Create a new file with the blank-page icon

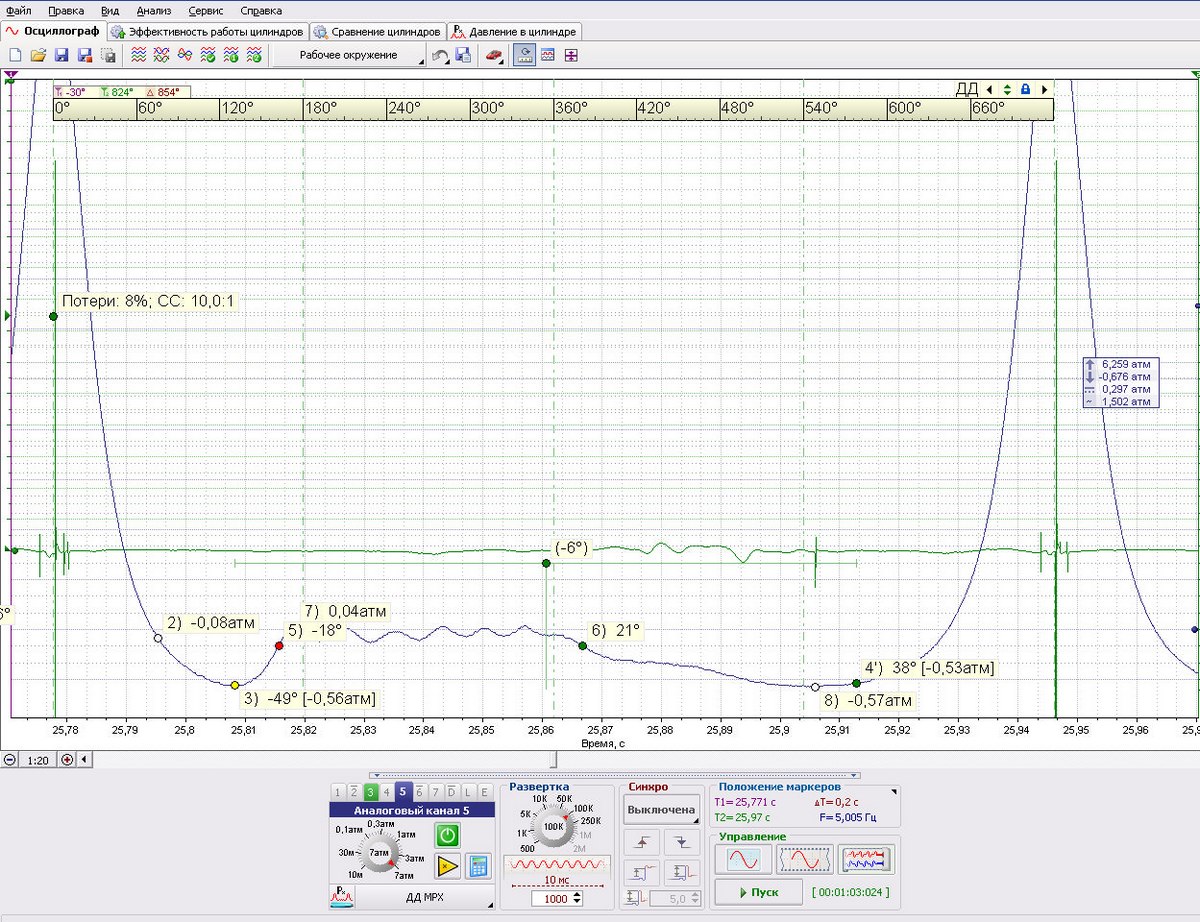click(15, 56)
